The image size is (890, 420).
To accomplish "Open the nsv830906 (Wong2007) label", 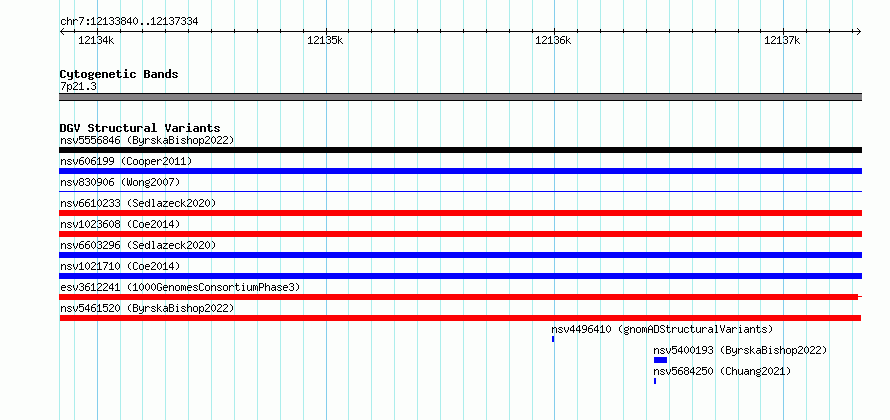I will 120,182.
